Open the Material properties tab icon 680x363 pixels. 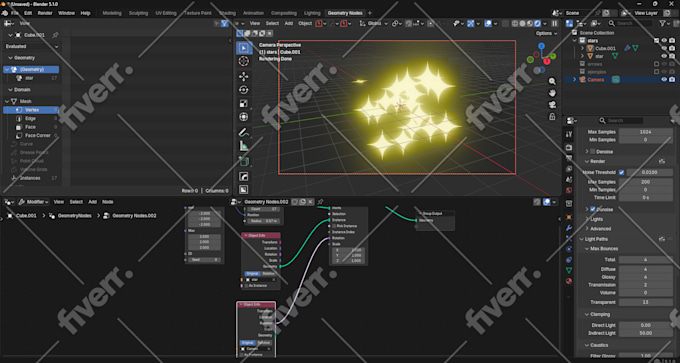click(569, 281)
